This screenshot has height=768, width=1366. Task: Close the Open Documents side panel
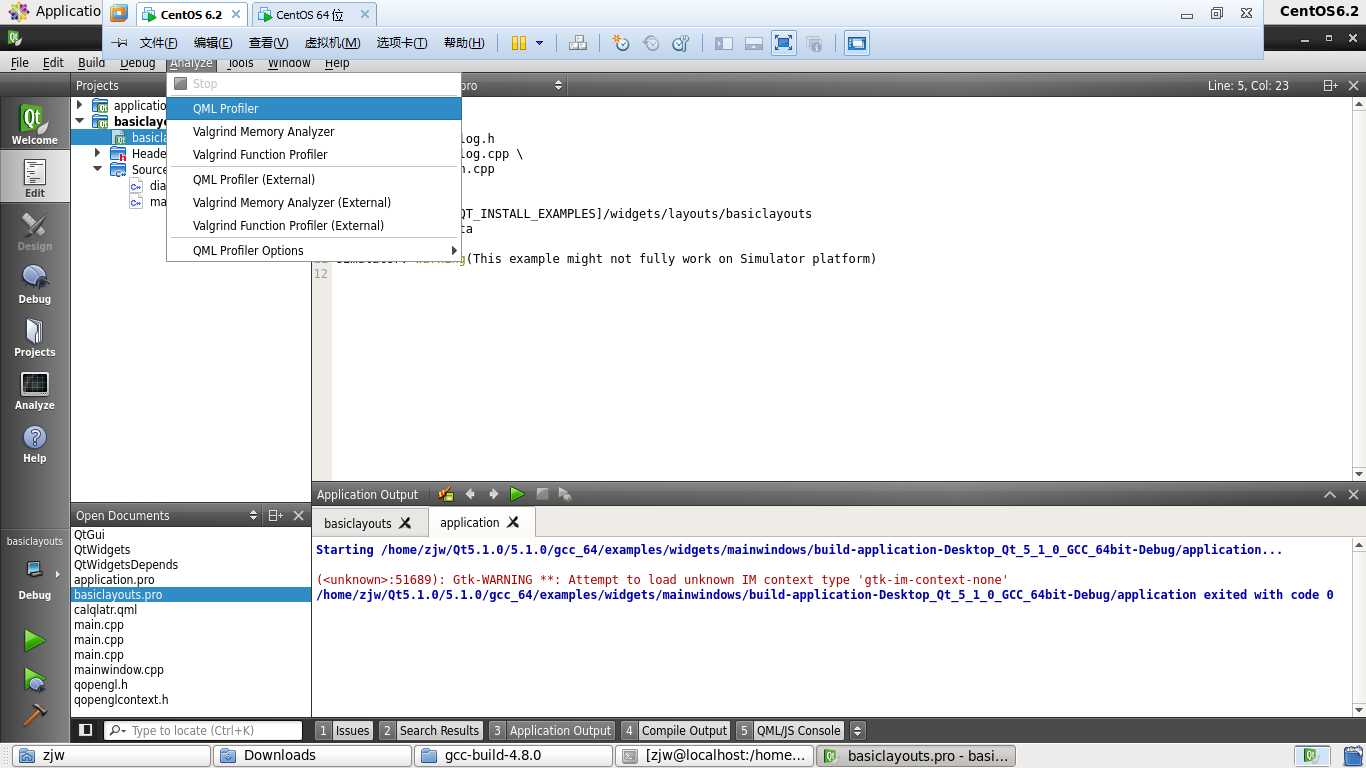point(298,515)
